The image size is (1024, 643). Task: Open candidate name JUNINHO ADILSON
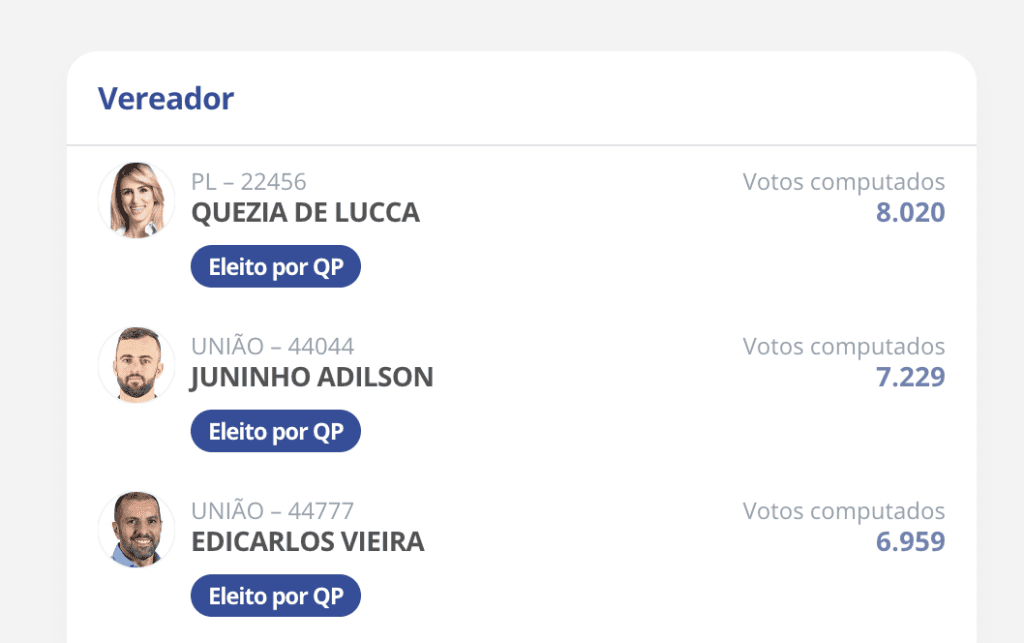point(312,377)
